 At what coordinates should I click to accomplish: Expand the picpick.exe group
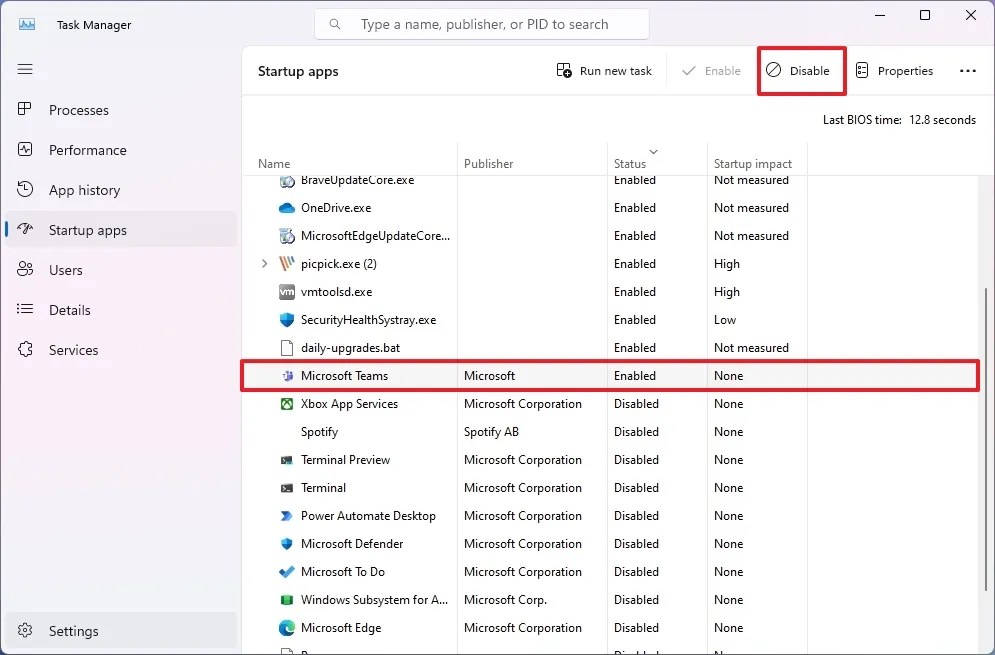[x=263, y=263]
